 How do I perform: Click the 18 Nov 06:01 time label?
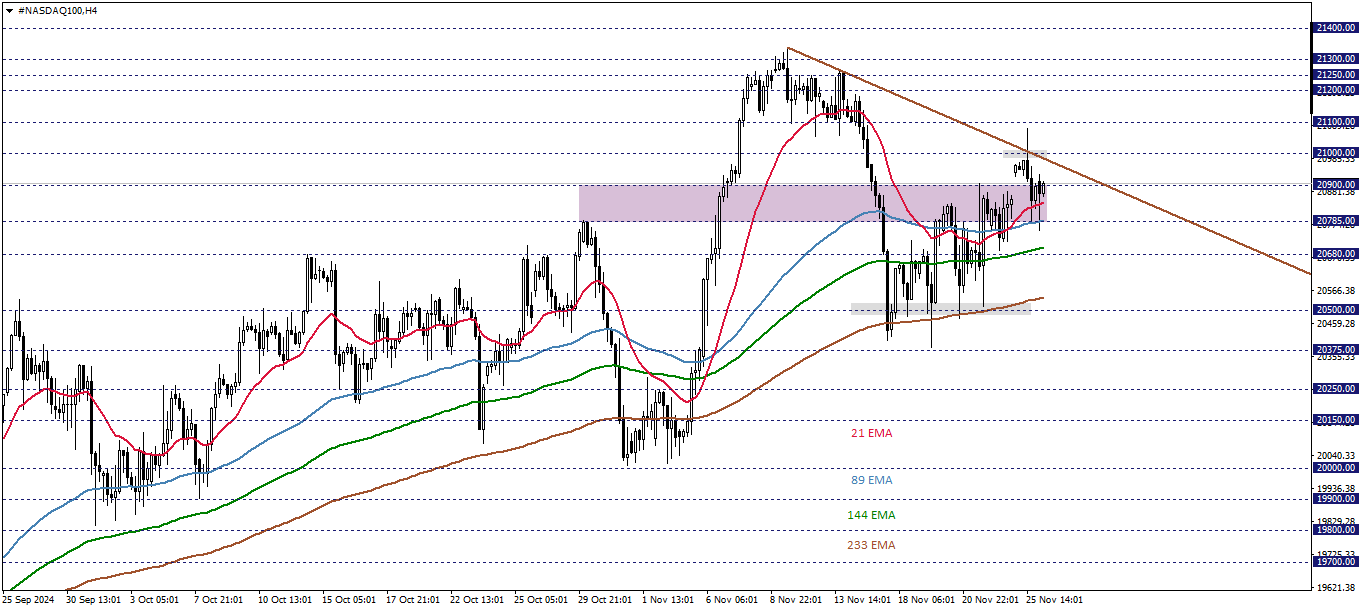pyautogui.click(x=926, y=600)
